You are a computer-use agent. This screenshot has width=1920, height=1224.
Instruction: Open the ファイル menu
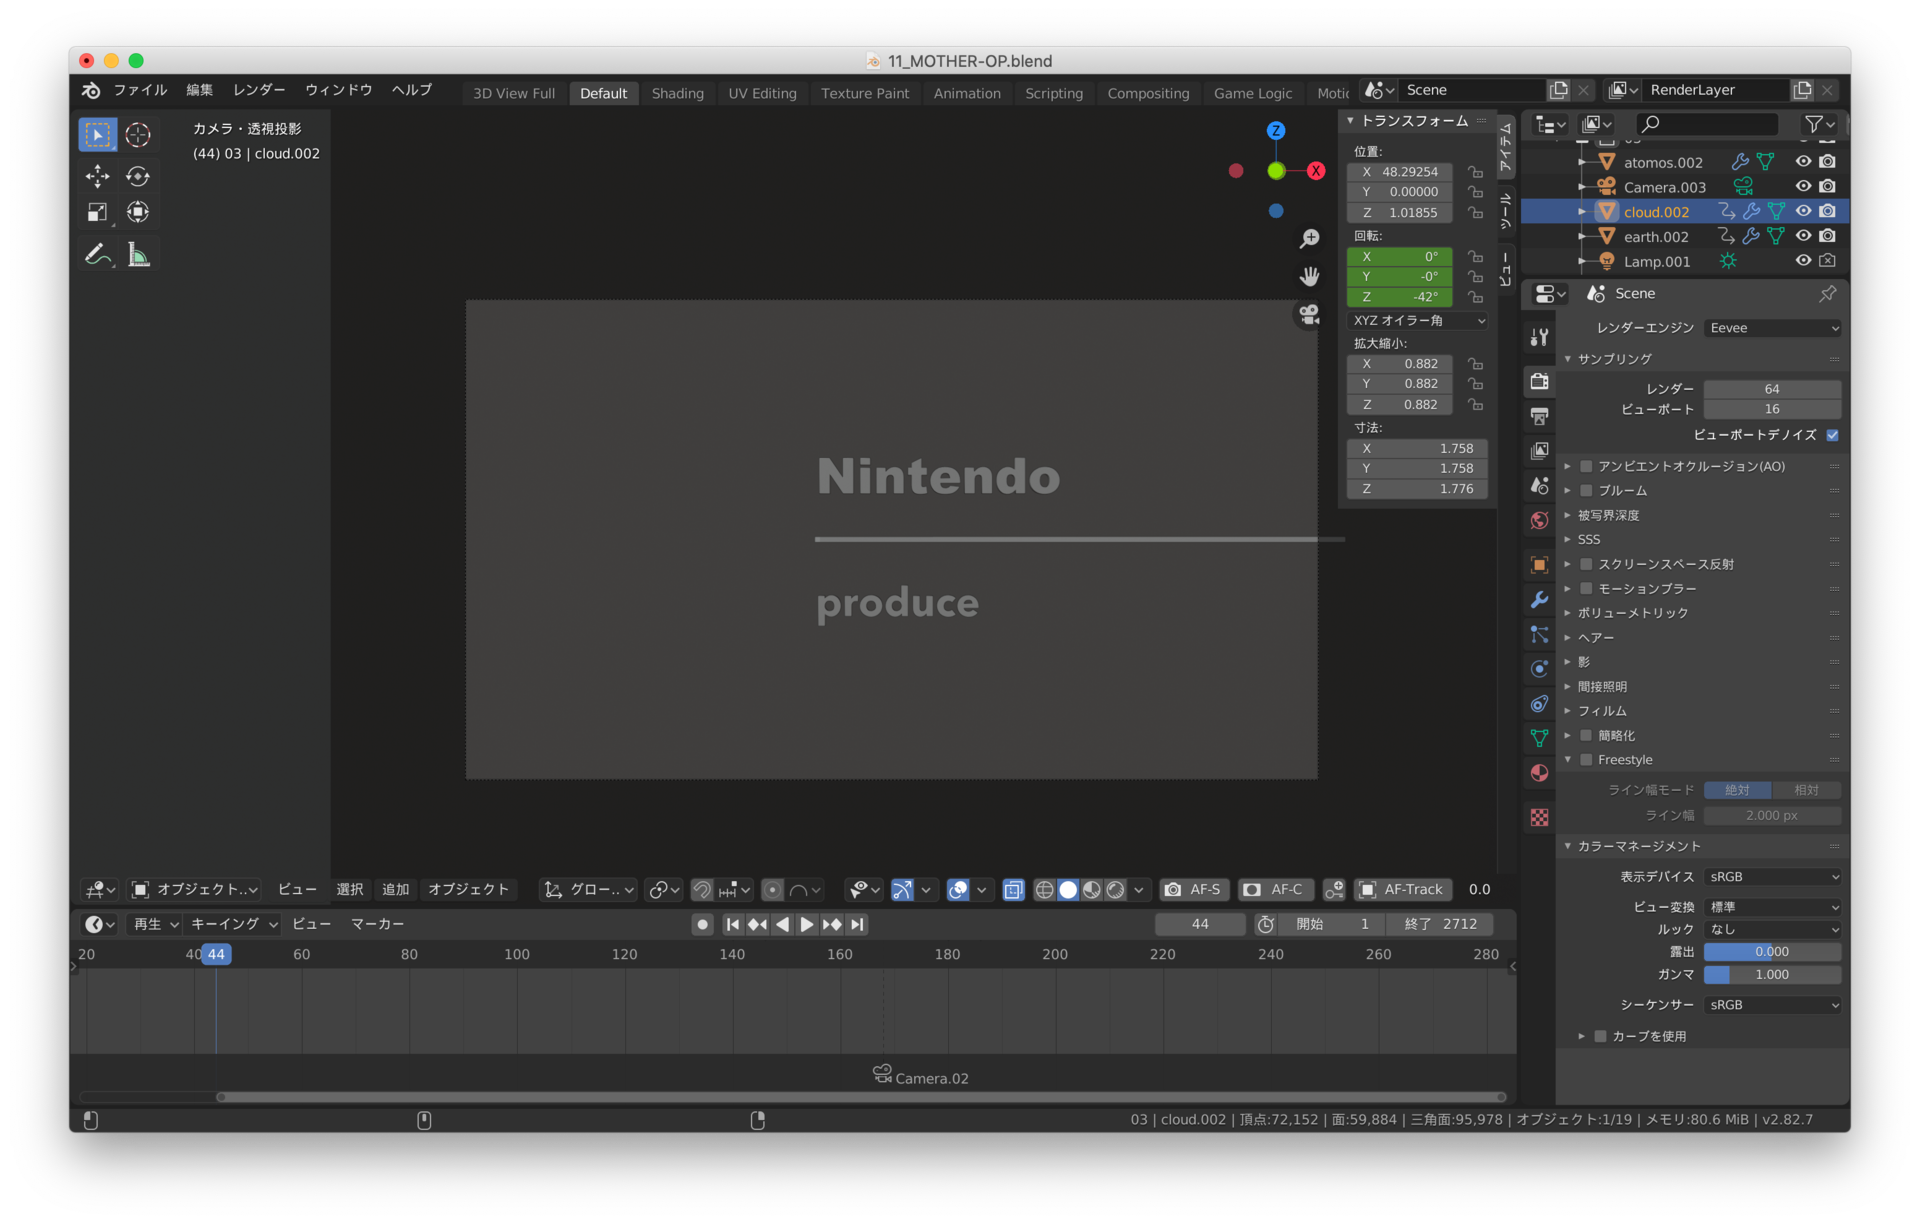[140, 90]
